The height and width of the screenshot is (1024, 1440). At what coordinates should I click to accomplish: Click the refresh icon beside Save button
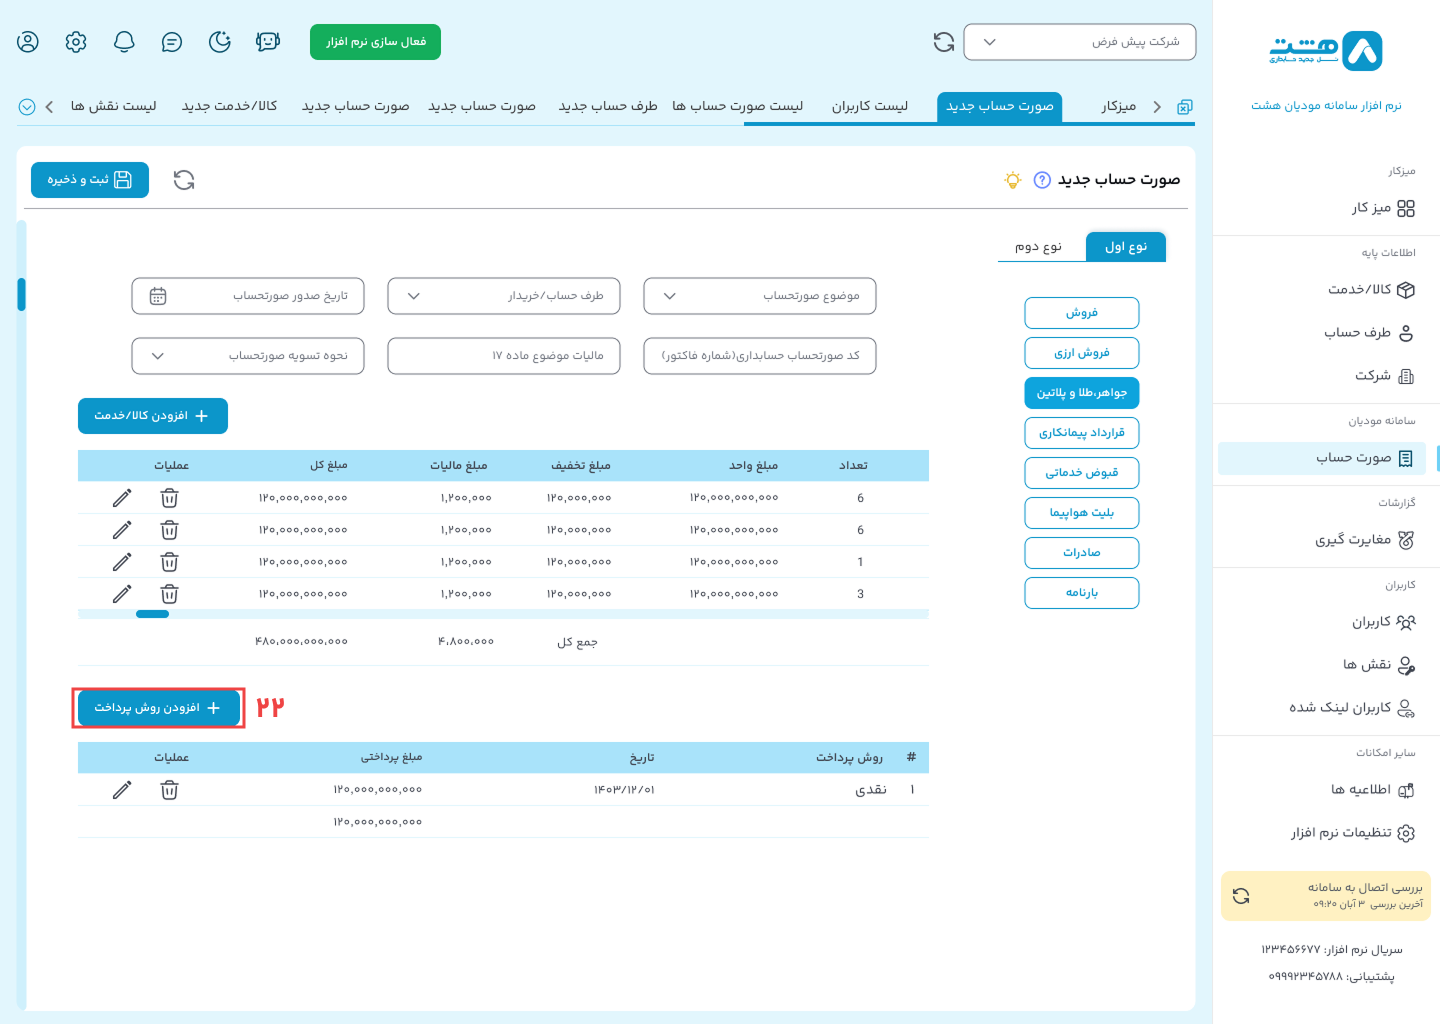184,180
